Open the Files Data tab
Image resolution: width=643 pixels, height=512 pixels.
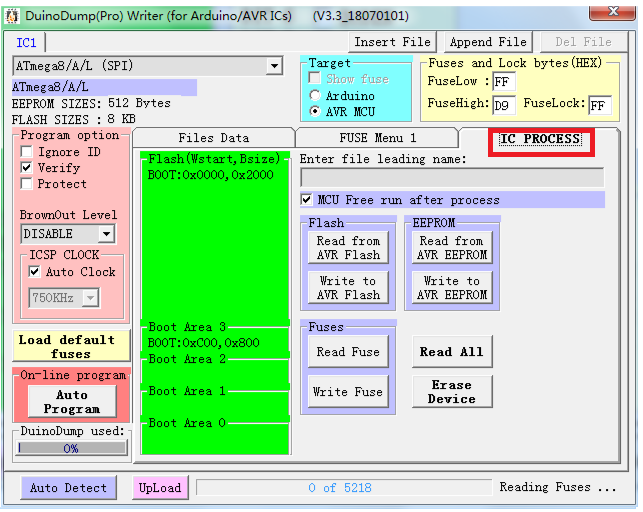[214, 138]
